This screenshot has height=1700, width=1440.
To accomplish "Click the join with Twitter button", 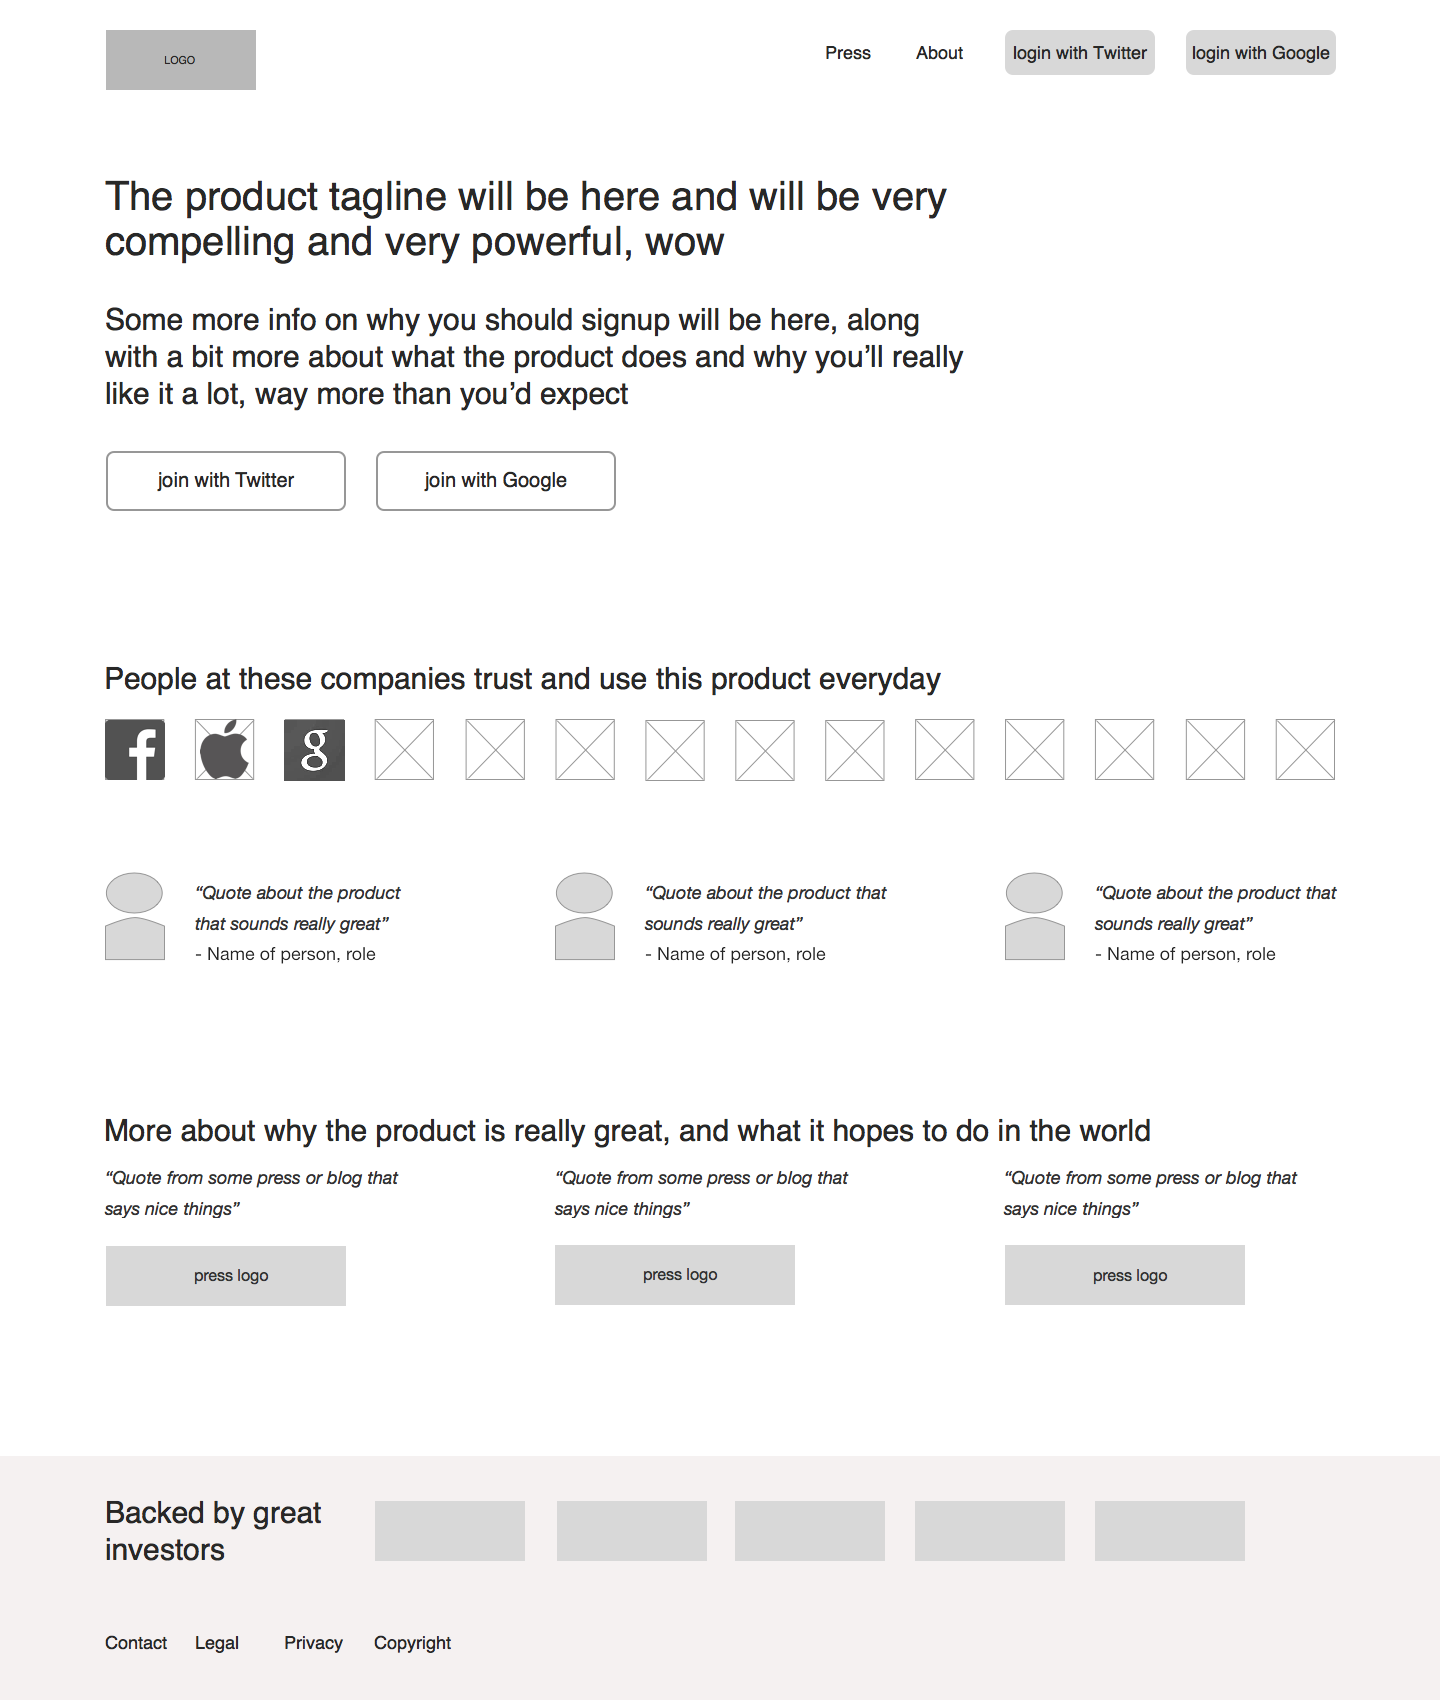I will (x=226, y=481).
